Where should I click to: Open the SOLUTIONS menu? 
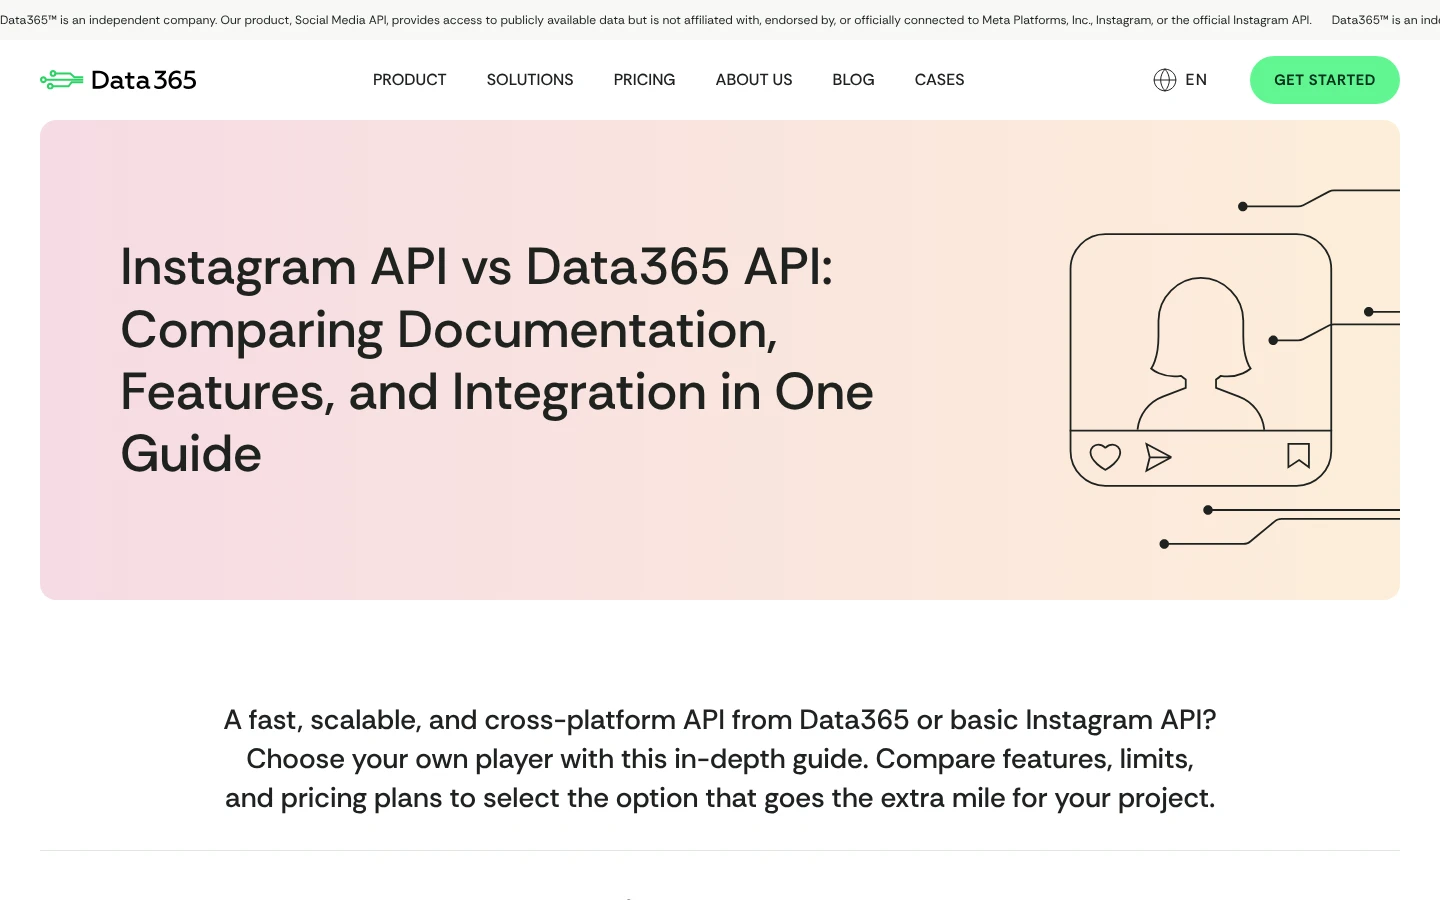[x=530, y=80]
